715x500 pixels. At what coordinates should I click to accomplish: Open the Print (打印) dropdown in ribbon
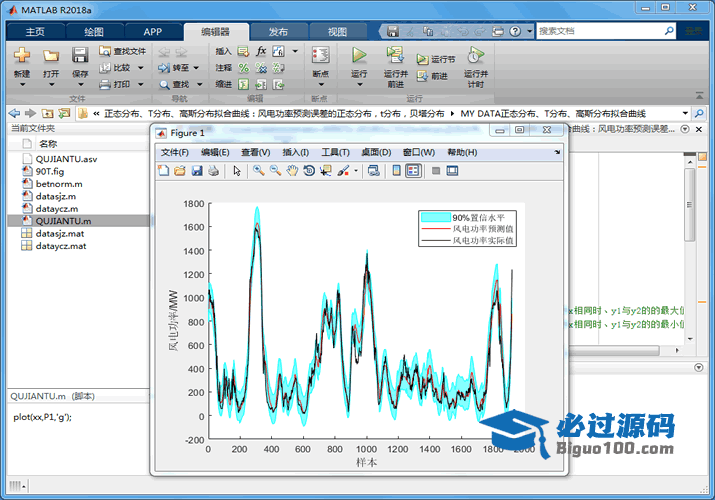click(x=139, y=85)
